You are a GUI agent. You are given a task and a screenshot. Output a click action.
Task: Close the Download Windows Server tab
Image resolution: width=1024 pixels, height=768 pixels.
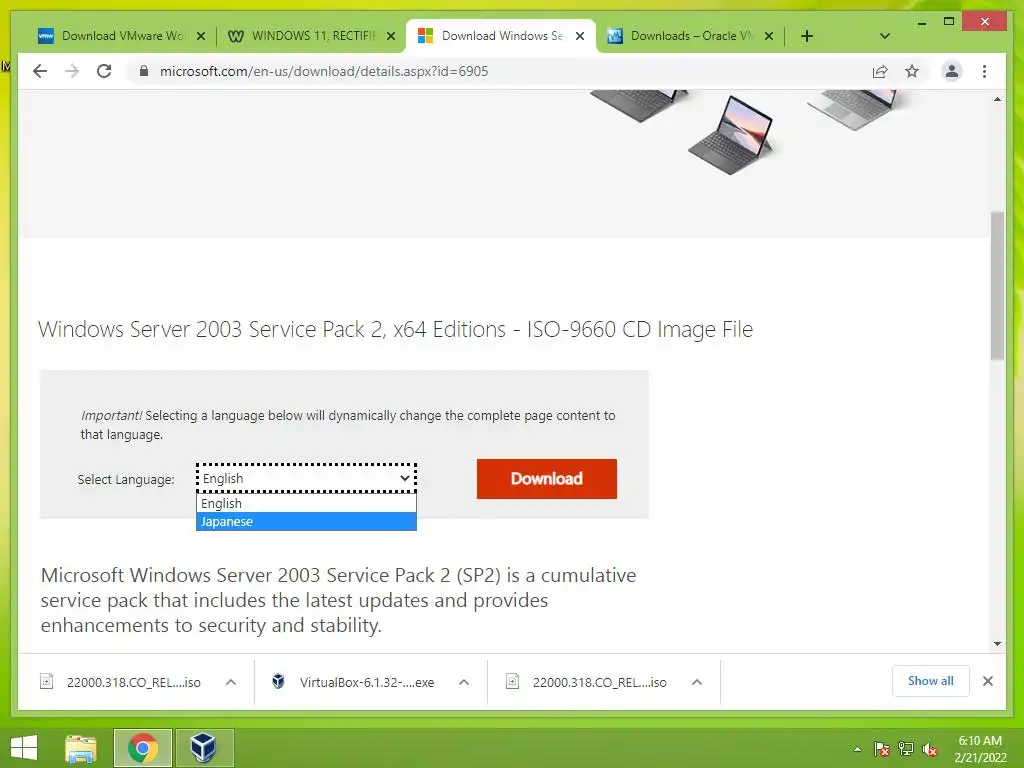tap(580, 37)
